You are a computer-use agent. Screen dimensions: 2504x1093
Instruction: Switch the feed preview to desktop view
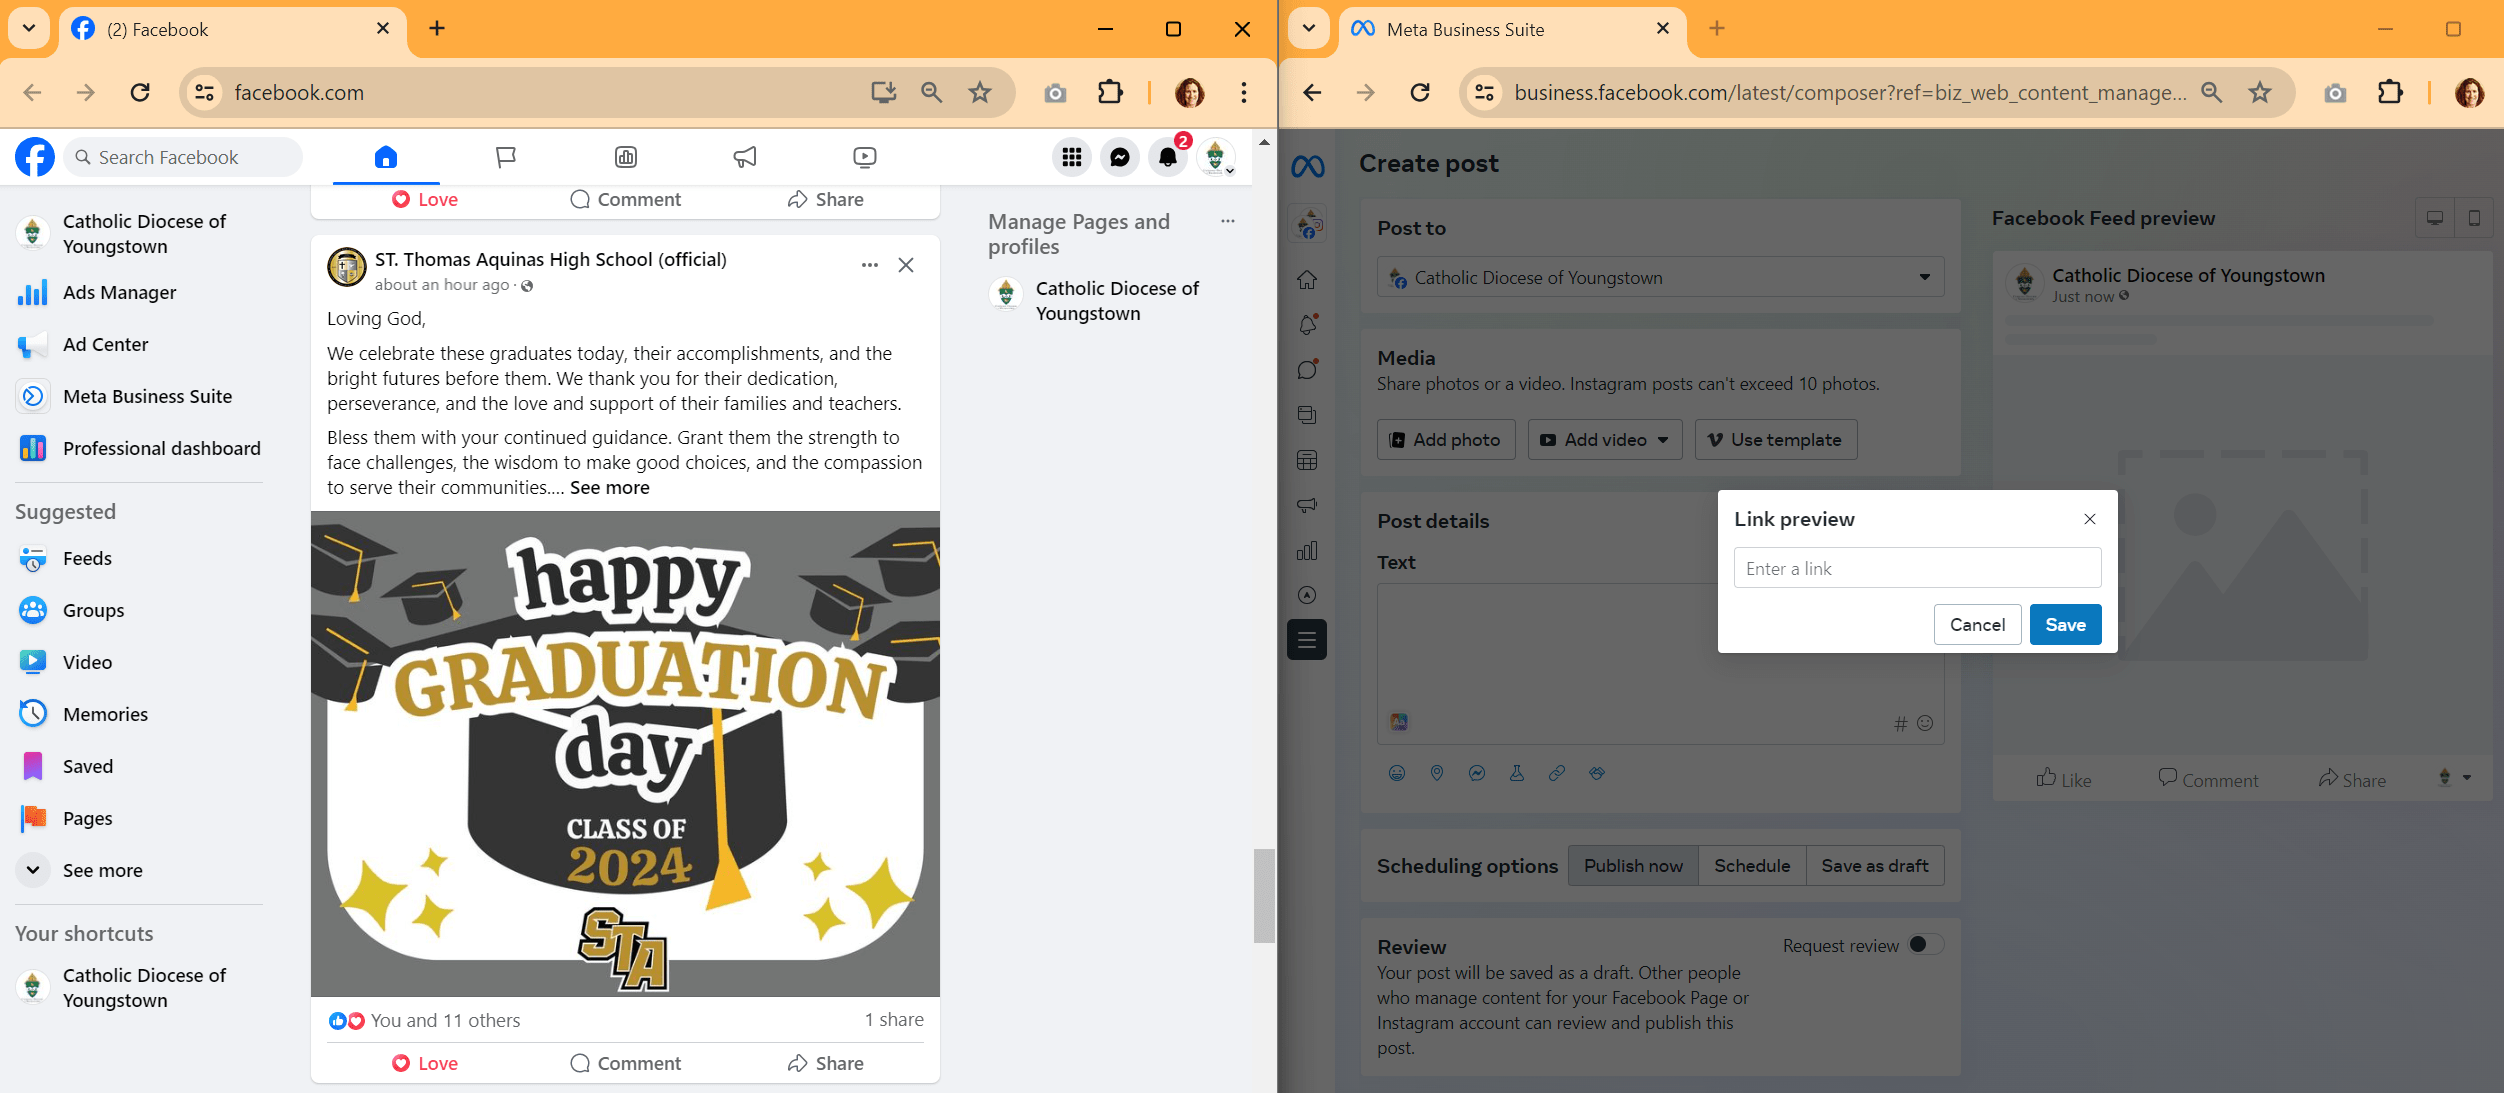[x=2435, y=218]
